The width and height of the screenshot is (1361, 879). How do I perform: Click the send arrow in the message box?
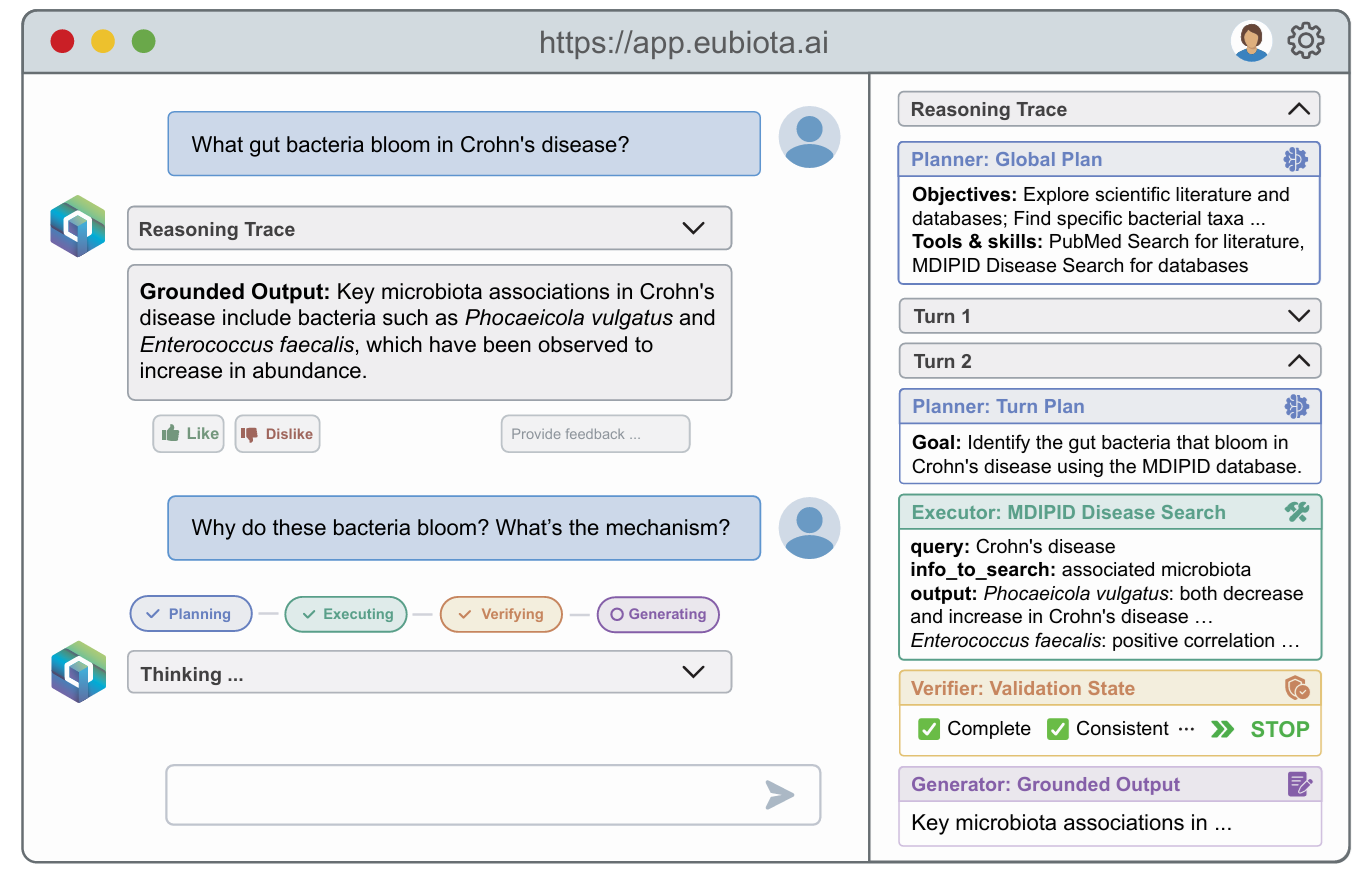(x=781, y=796)
